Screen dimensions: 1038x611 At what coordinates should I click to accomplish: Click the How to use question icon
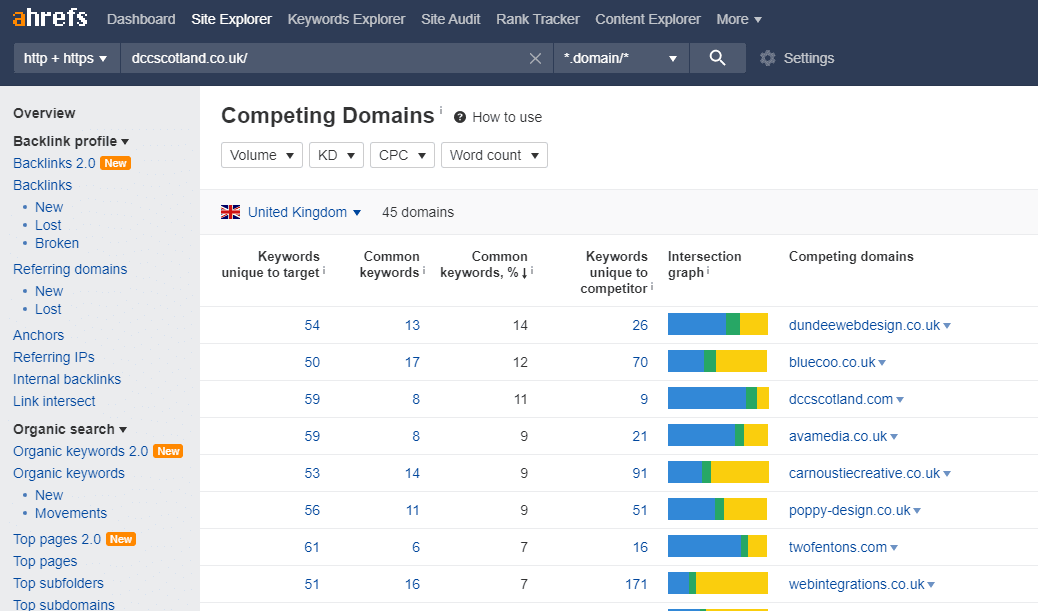[x=459, y=117]
